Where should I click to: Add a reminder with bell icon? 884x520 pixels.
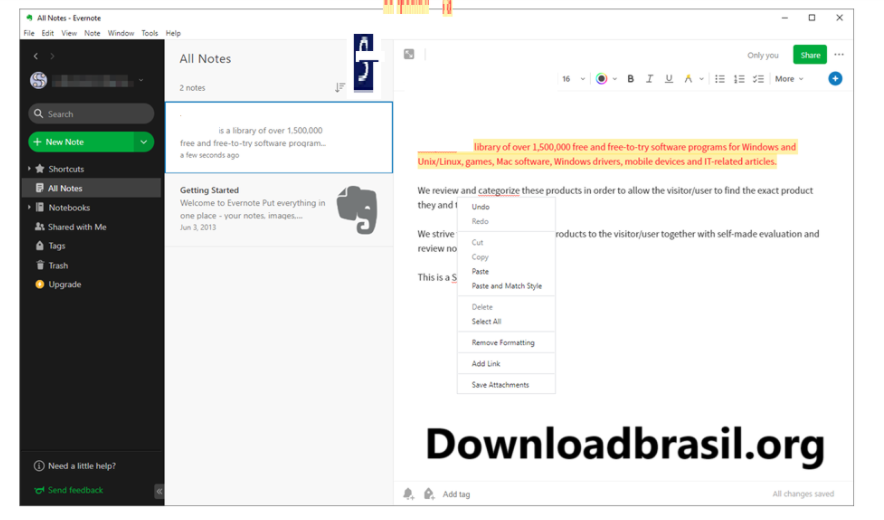tap(408, 494)
